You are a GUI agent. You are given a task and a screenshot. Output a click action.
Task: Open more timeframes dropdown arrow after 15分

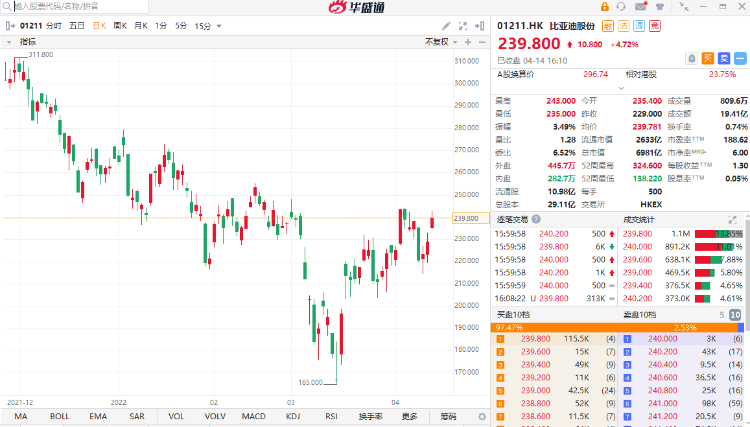pyautogui.click(x=219, y=26)
